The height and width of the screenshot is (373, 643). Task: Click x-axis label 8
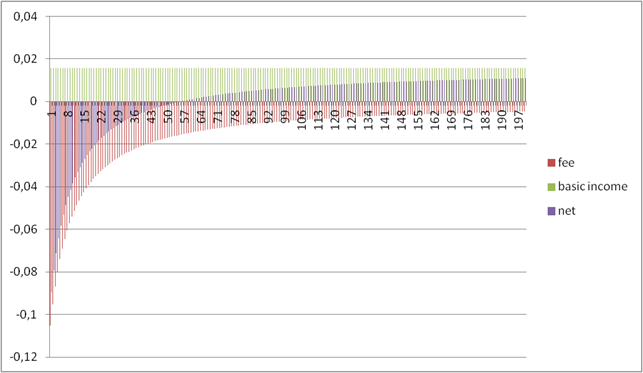coord(69,113)
